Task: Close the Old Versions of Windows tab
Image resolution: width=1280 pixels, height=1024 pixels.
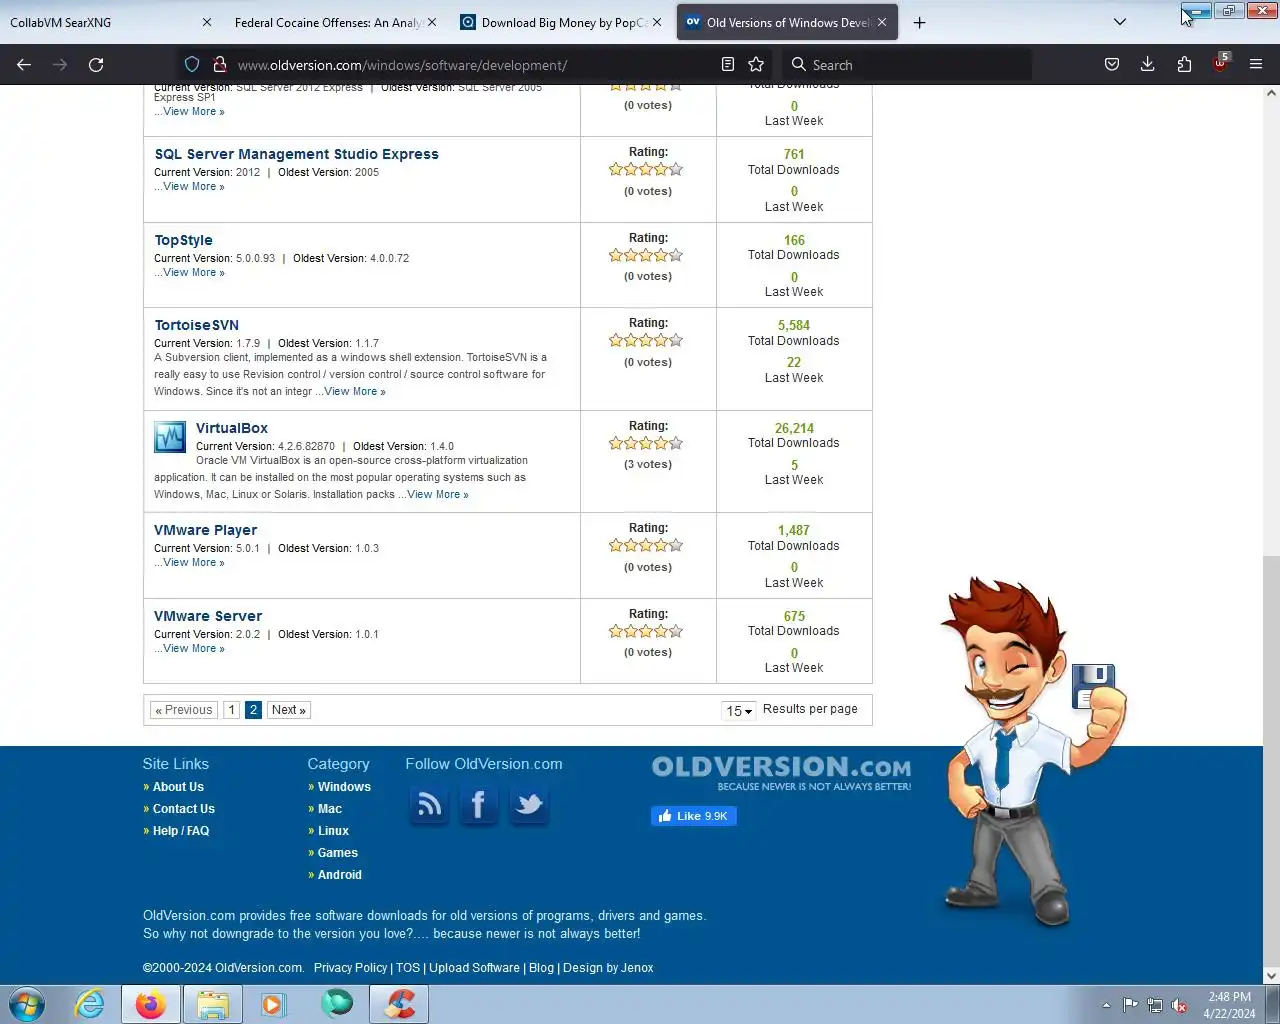Action: tap(881, 22)
